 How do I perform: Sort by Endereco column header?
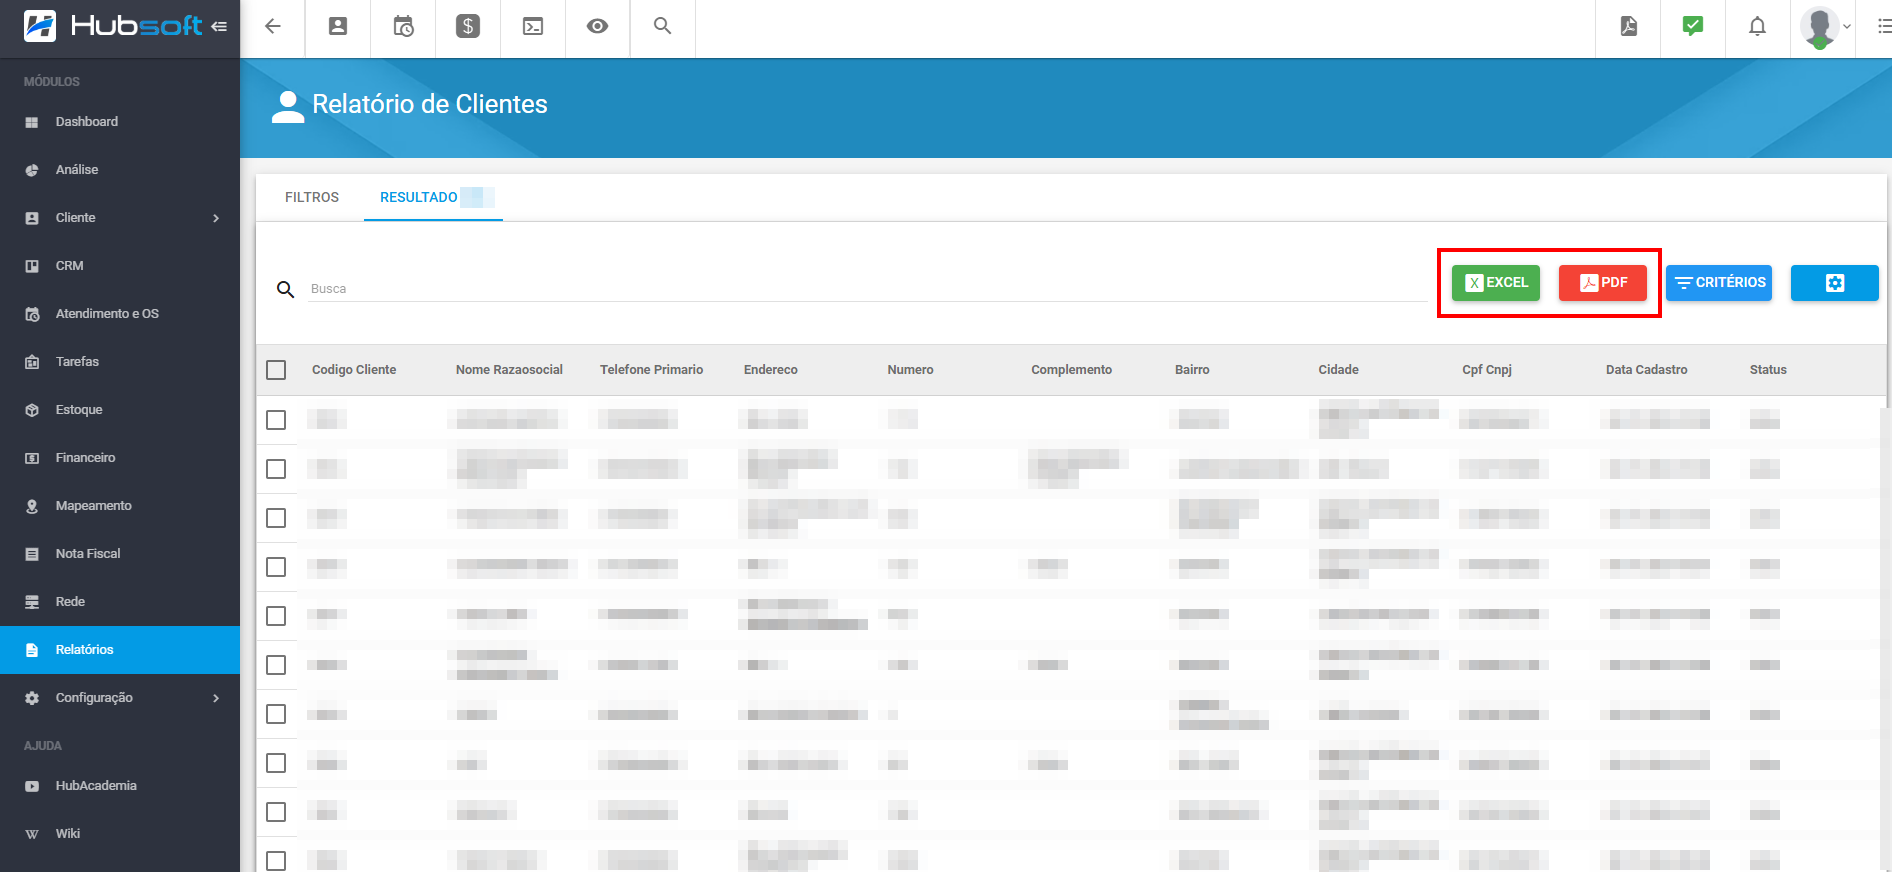pos(770,370)
